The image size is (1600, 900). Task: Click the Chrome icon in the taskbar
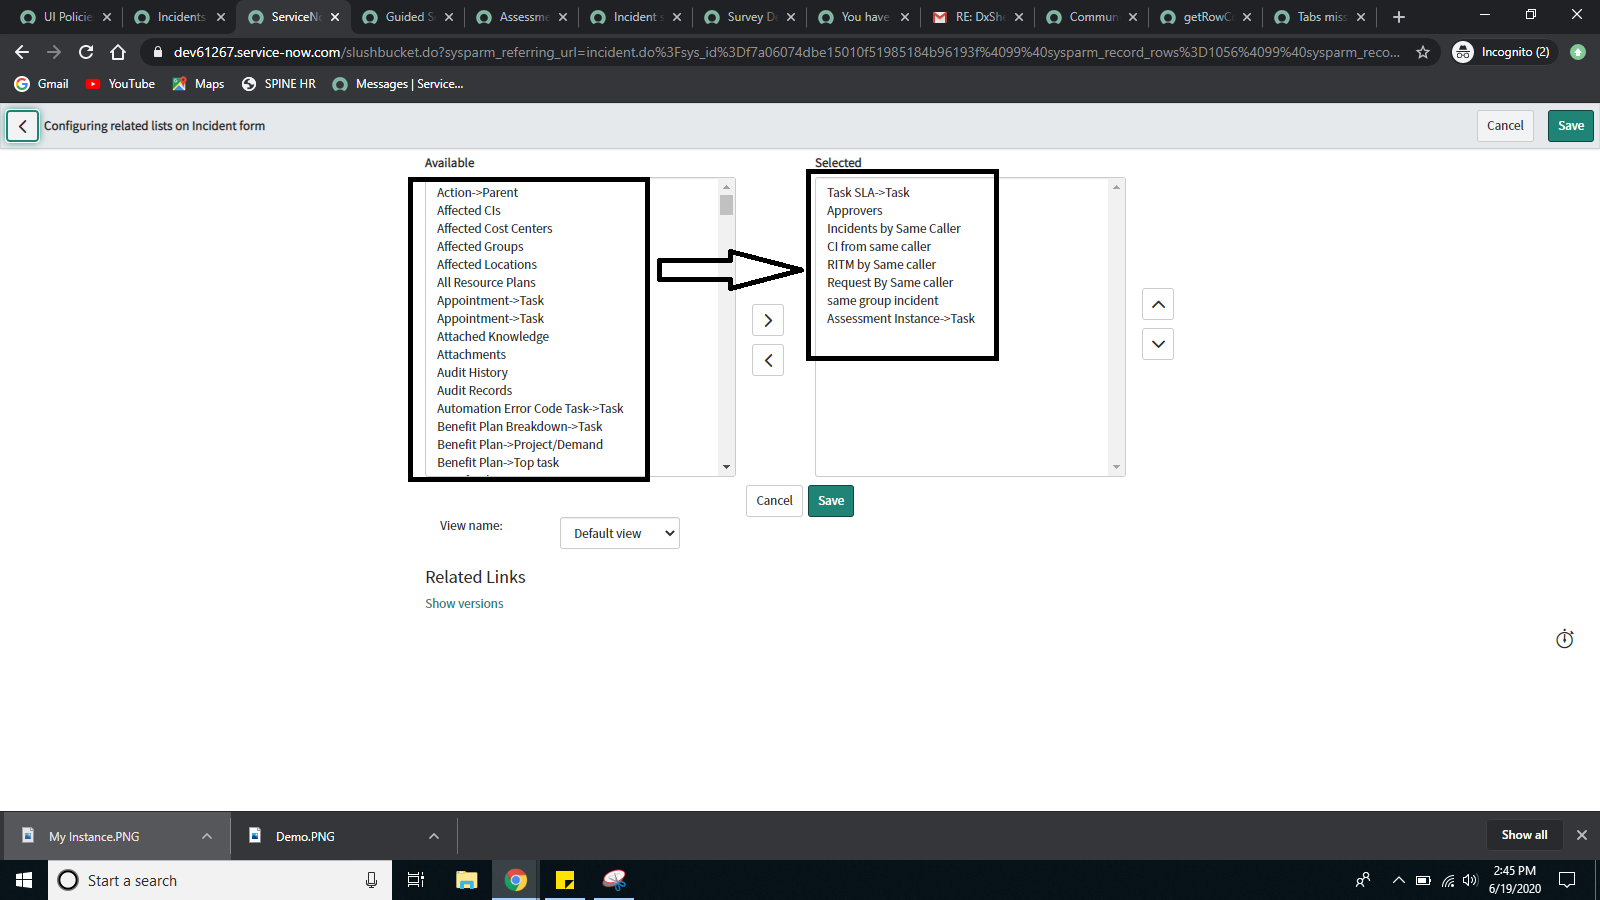[x=515, y=880]
